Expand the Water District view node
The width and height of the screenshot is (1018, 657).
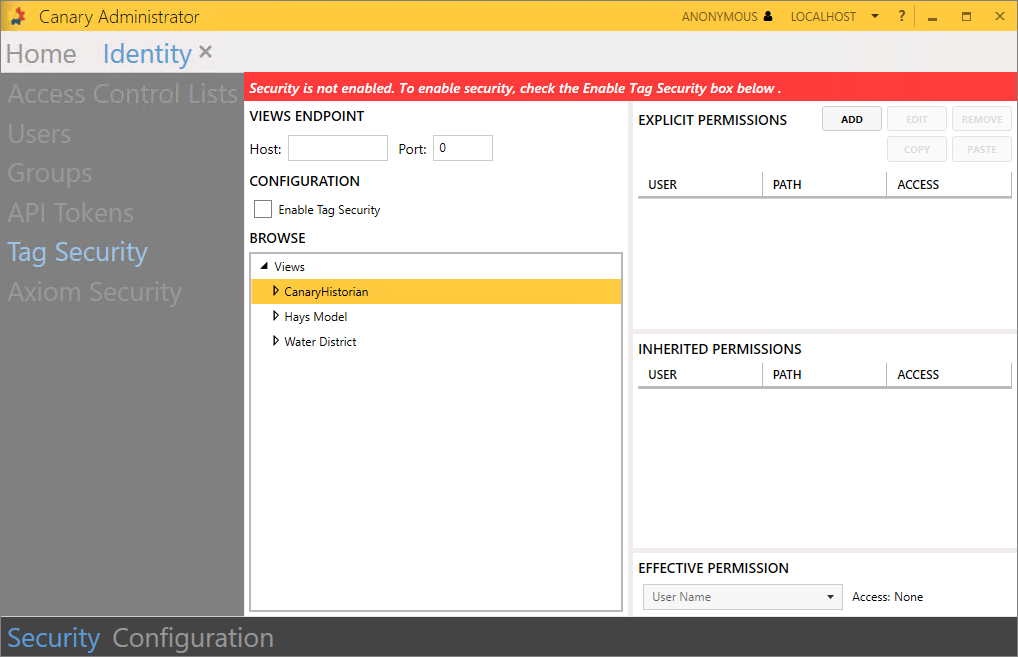pyautogui.click(x=276, y=341)
